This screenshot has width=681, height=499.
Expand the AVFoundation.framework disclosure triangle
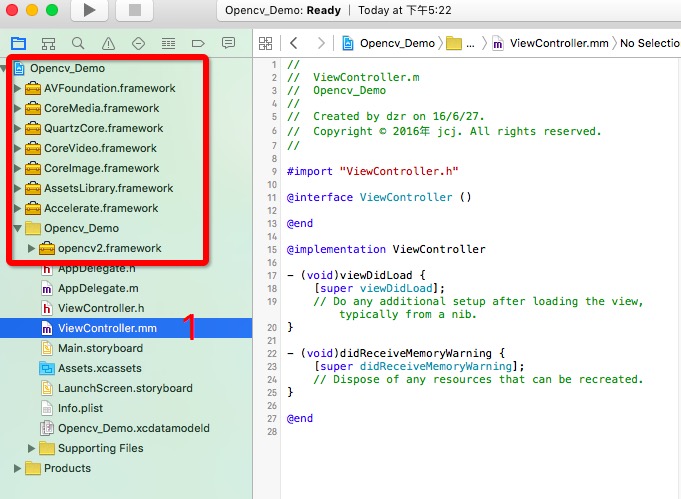click(17, 88)
